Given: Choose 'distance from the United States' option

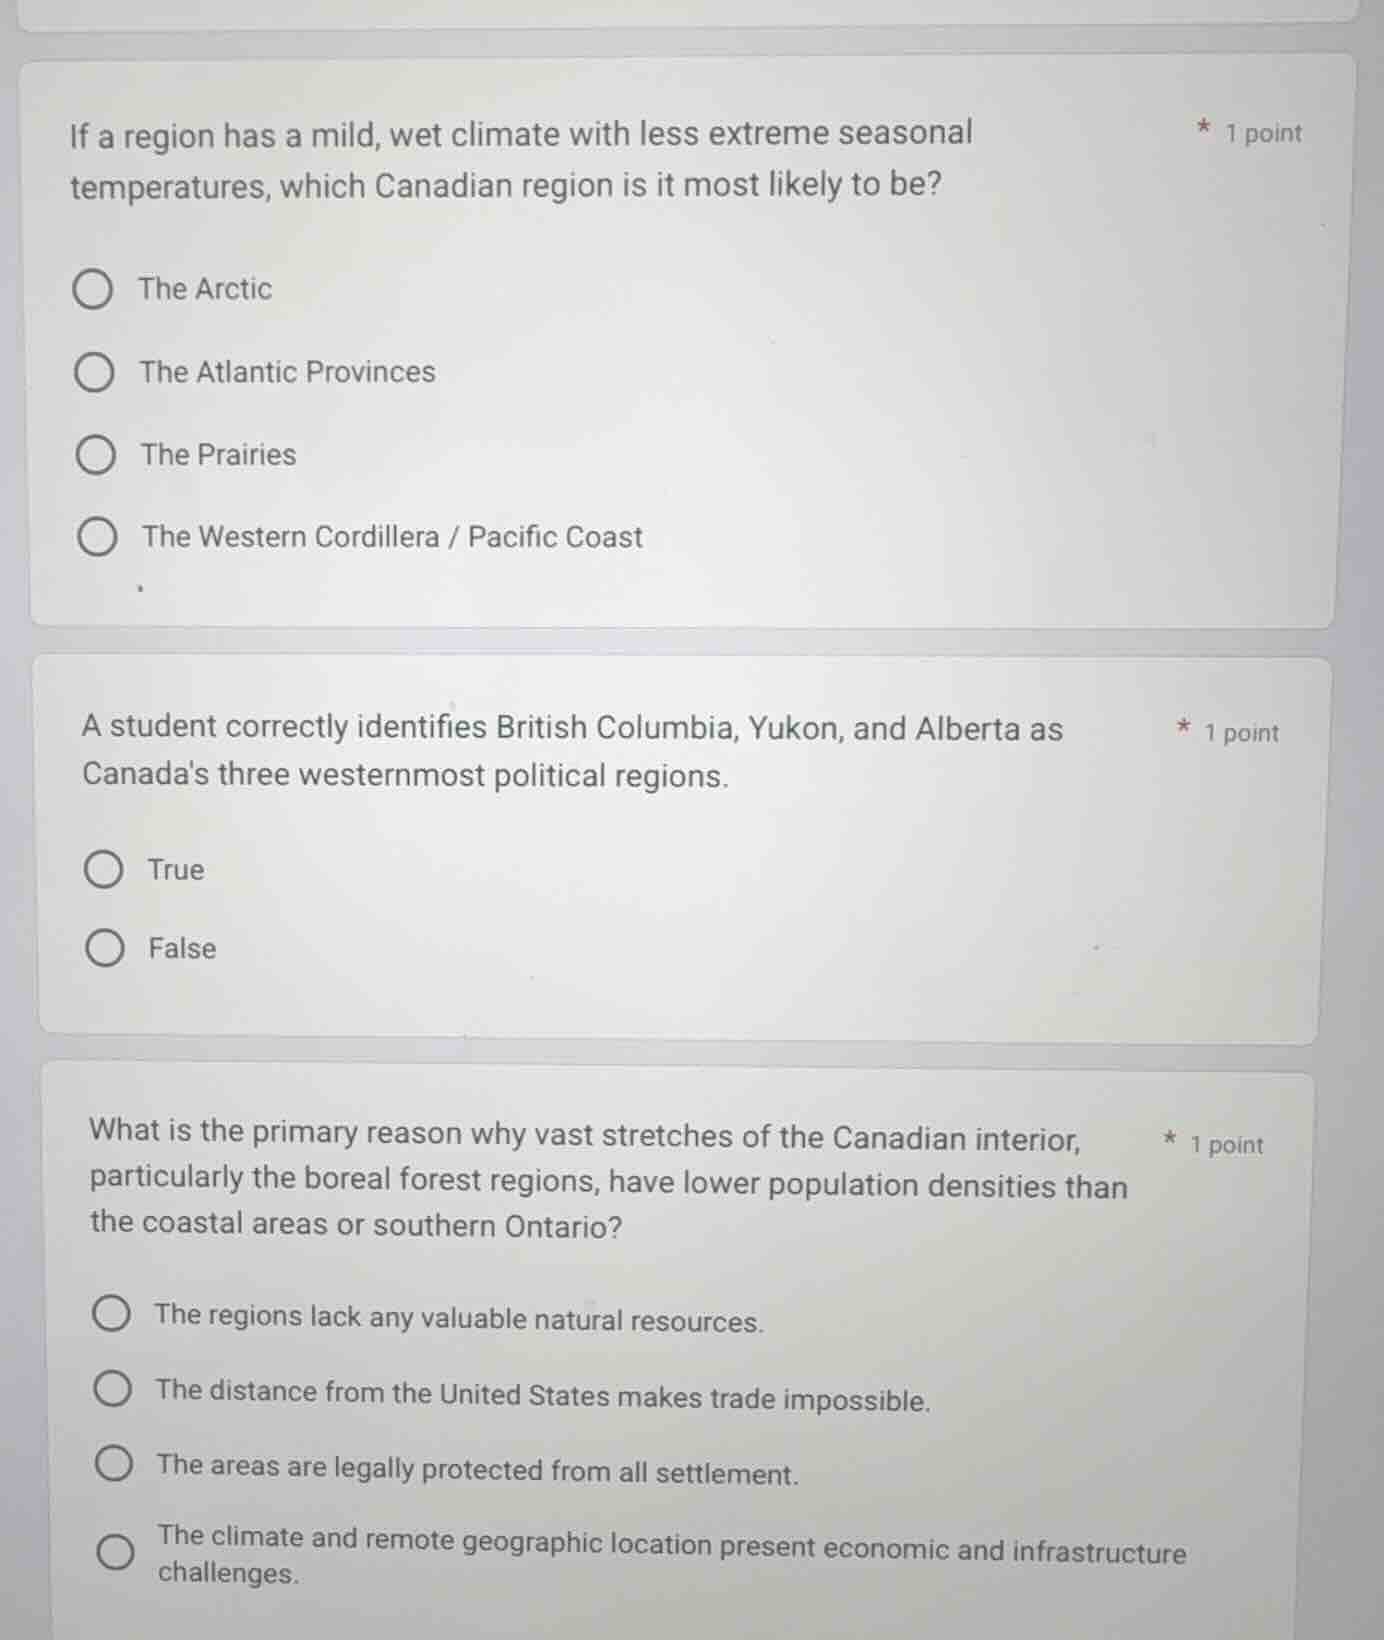Looking at the screenshot, I should (x=112, y=1389).
